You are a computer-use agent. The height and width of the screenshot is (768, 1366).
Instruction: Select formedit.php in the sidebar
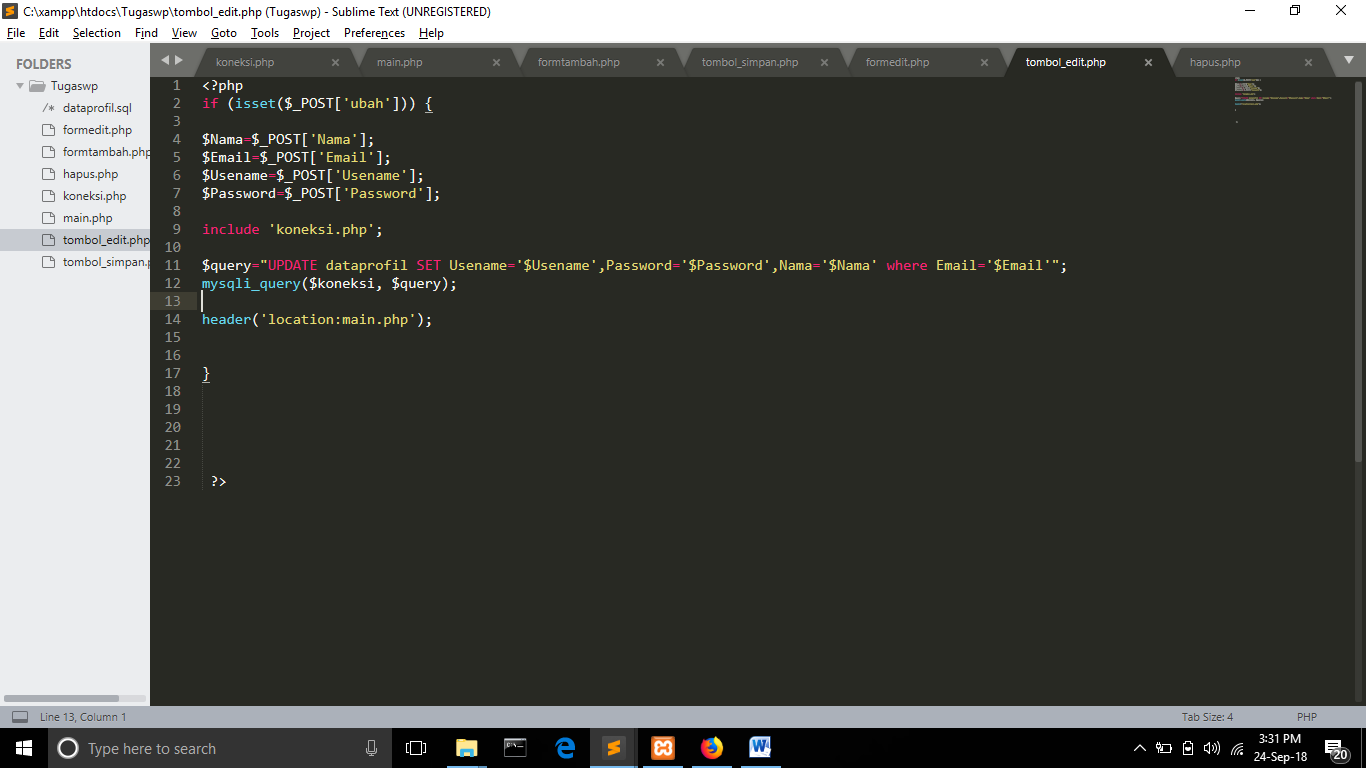[x=96, y=129]
